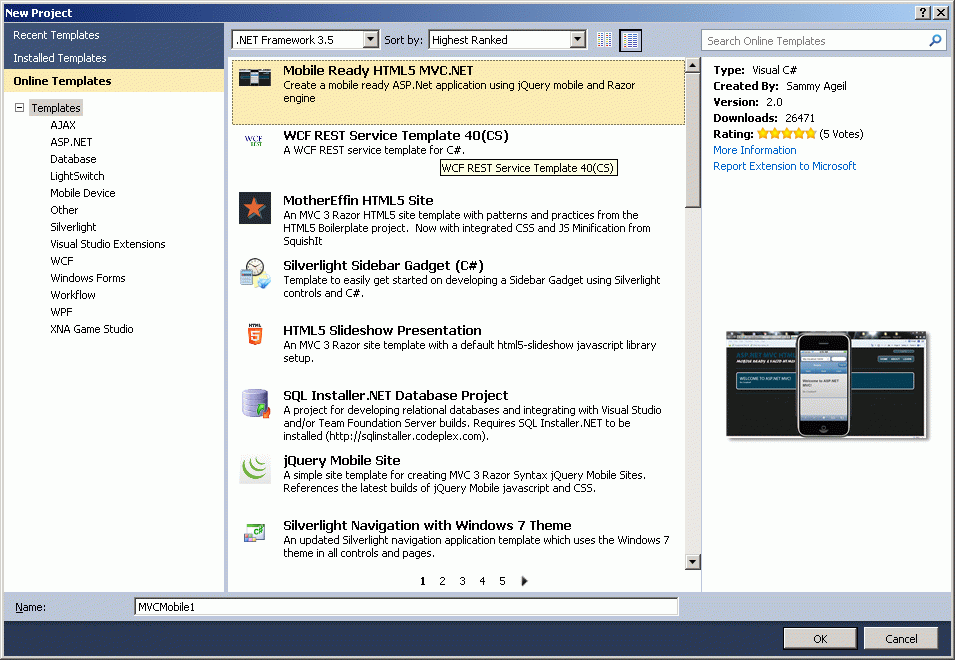Select the Workflow category
This screenshot has width=955, height=660.
tap(73, 295)
